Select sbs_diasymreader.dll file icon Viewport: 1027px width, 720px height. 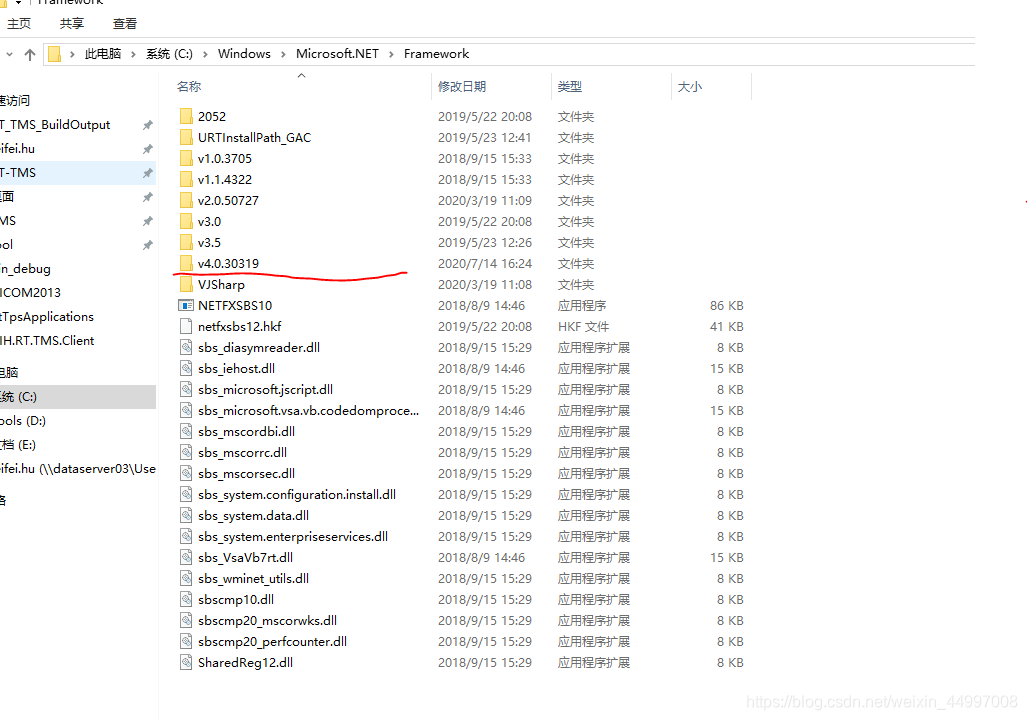(x=186, y=347)
